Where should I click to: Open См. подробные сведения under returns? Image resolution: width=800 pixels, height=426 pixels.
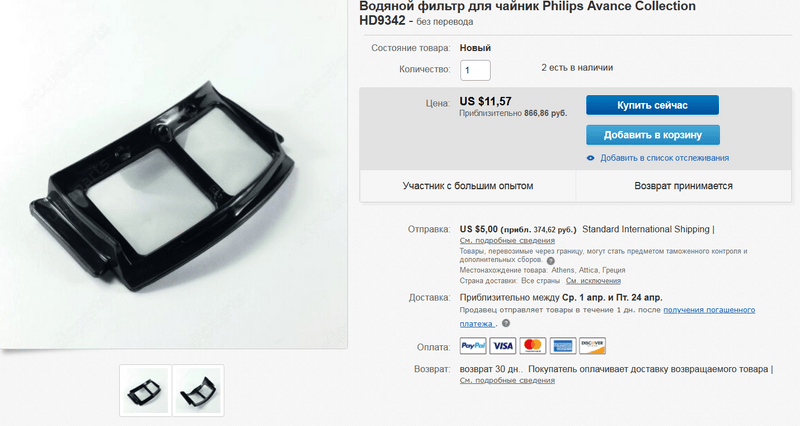[507, 380]
